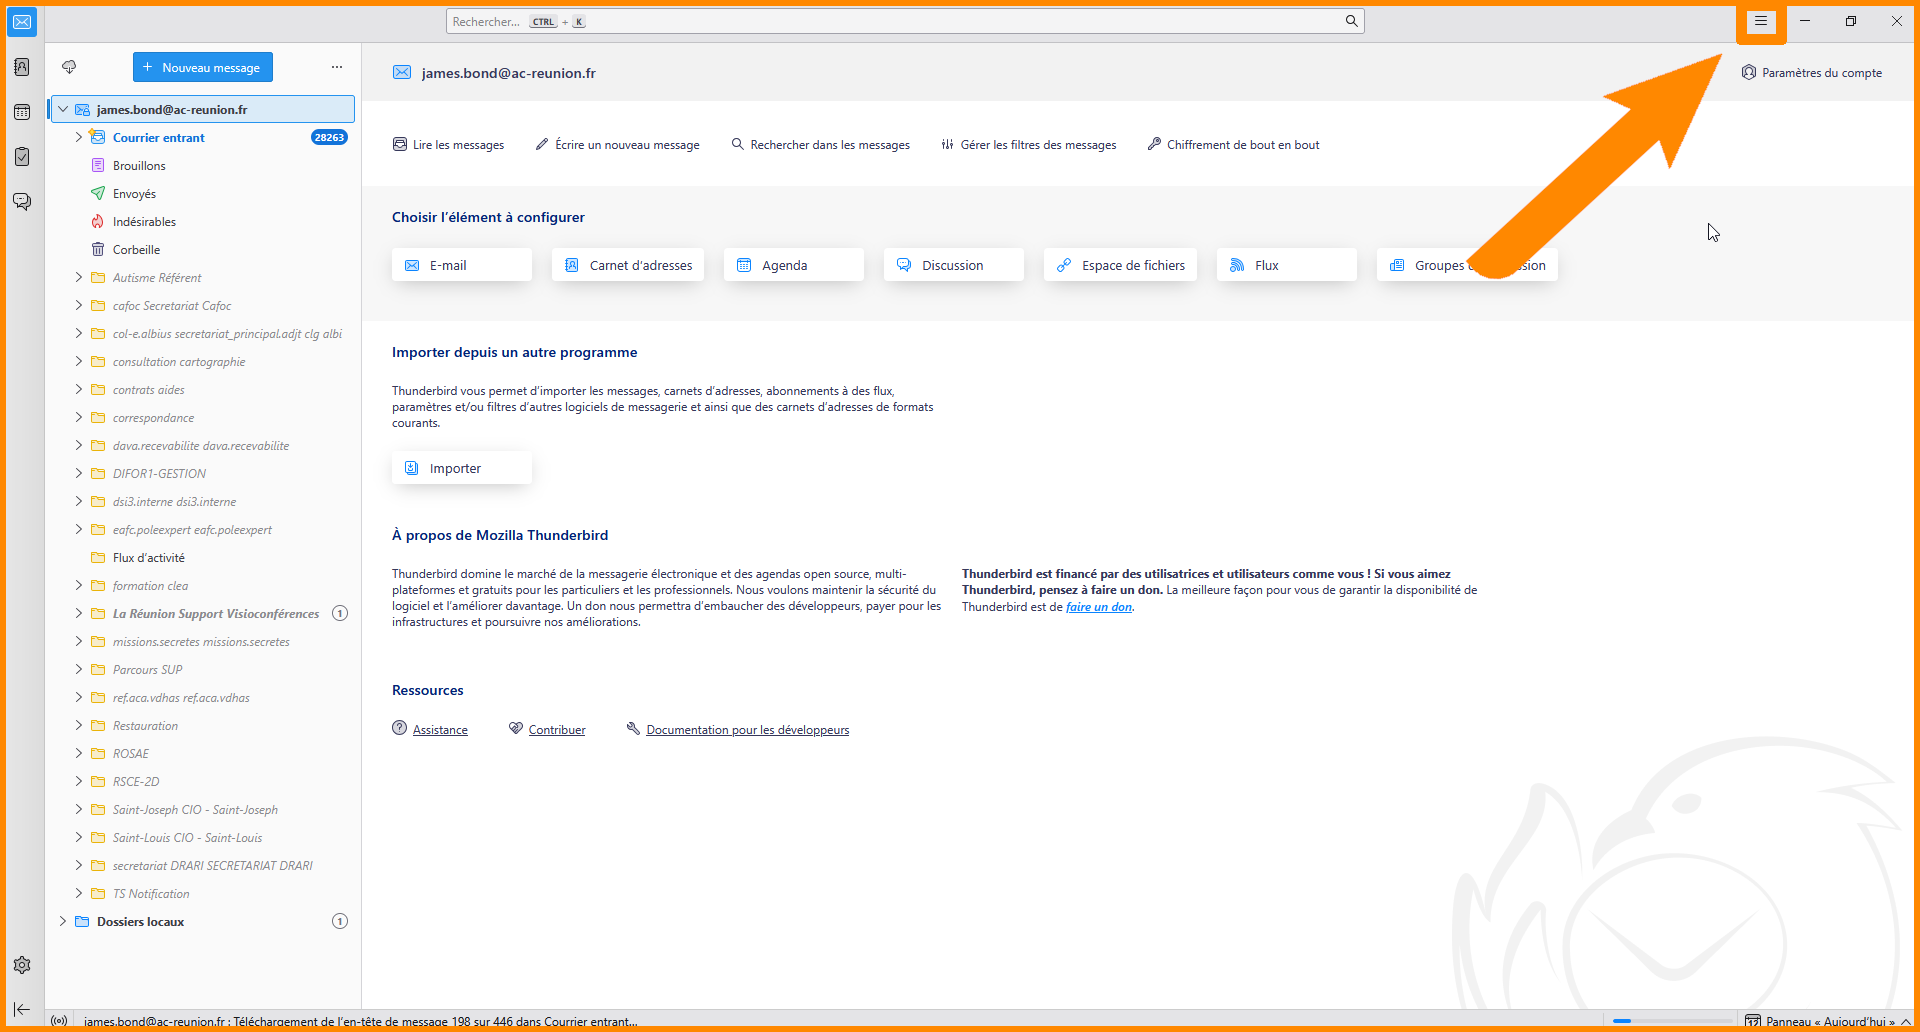The height and width of the screenshot is (1032, 1920).
Task: Open the Tasks space icon
Action: tap(22, 157)
